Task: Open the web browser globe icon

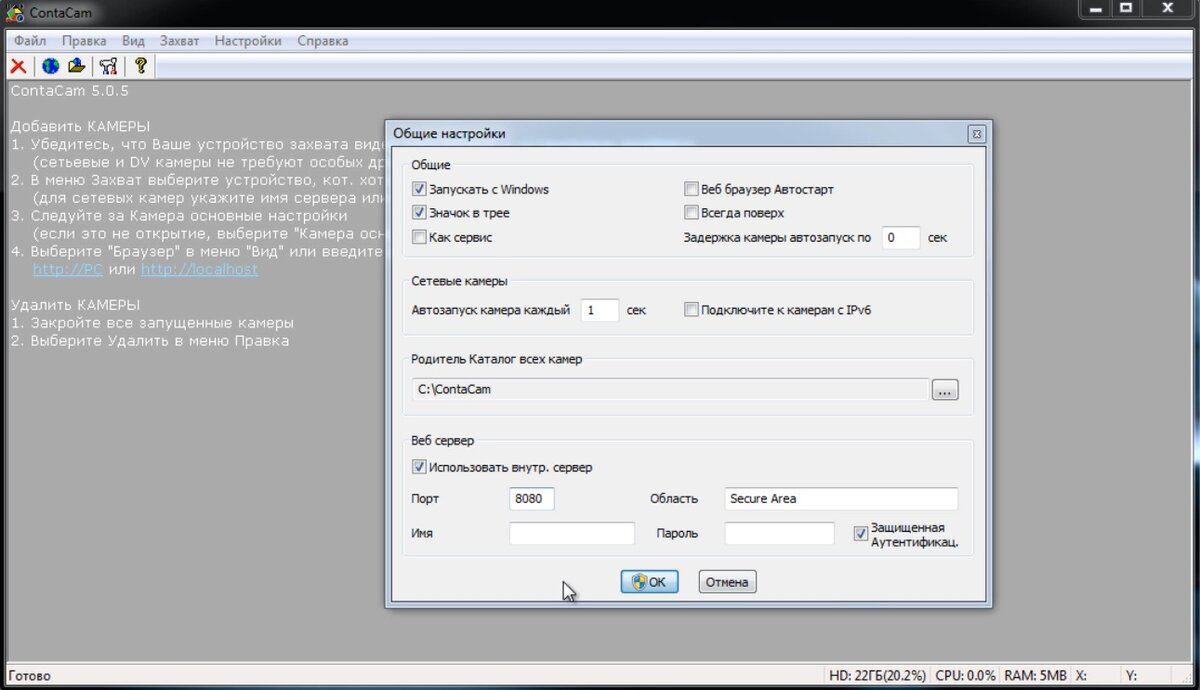Action: click(x=50, y=66)
